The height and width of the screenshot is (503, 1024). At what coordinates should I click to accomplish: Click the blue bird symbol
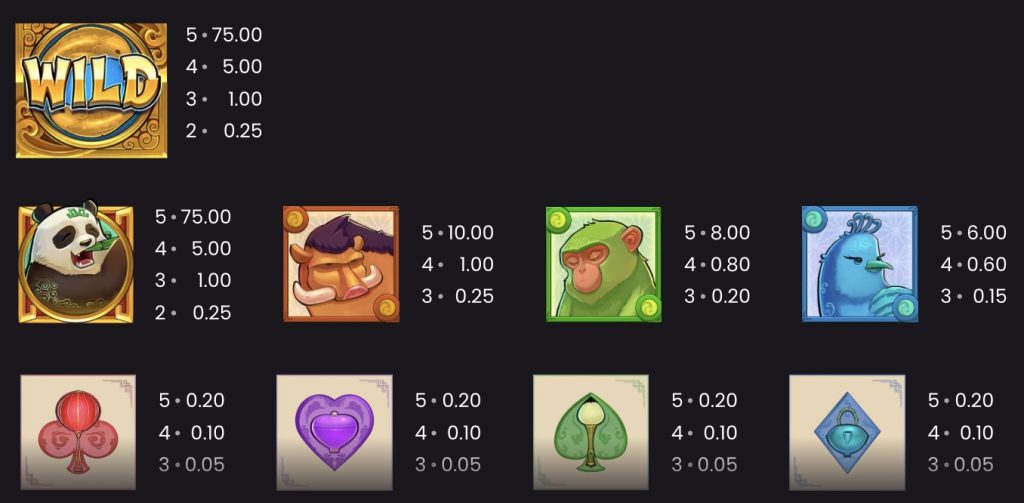point(859,264)
